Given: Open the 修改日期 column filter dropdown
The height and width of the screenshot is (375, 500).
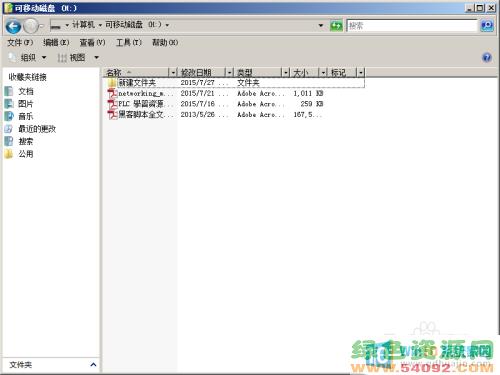Looking at the screenshot, I should tap(229, 72).
